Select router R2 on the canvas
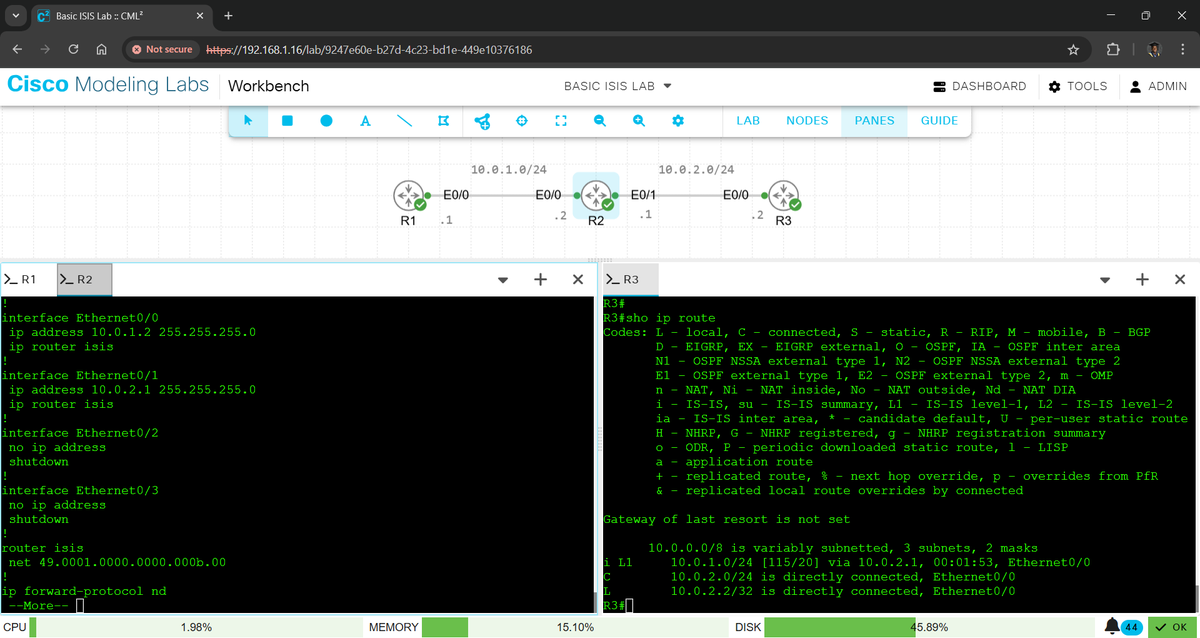This screenshot has height=638, width=1200. click(596, 195)
